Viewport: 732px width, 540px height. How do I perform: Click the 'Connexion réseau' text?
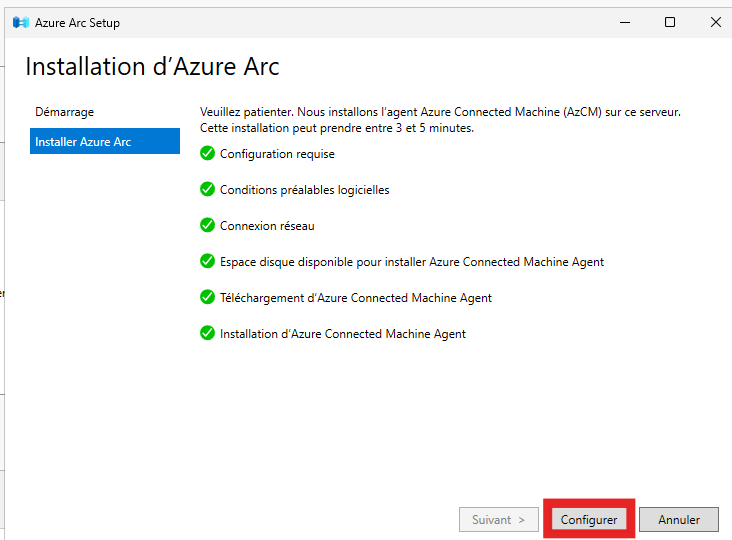pos(267,226)
